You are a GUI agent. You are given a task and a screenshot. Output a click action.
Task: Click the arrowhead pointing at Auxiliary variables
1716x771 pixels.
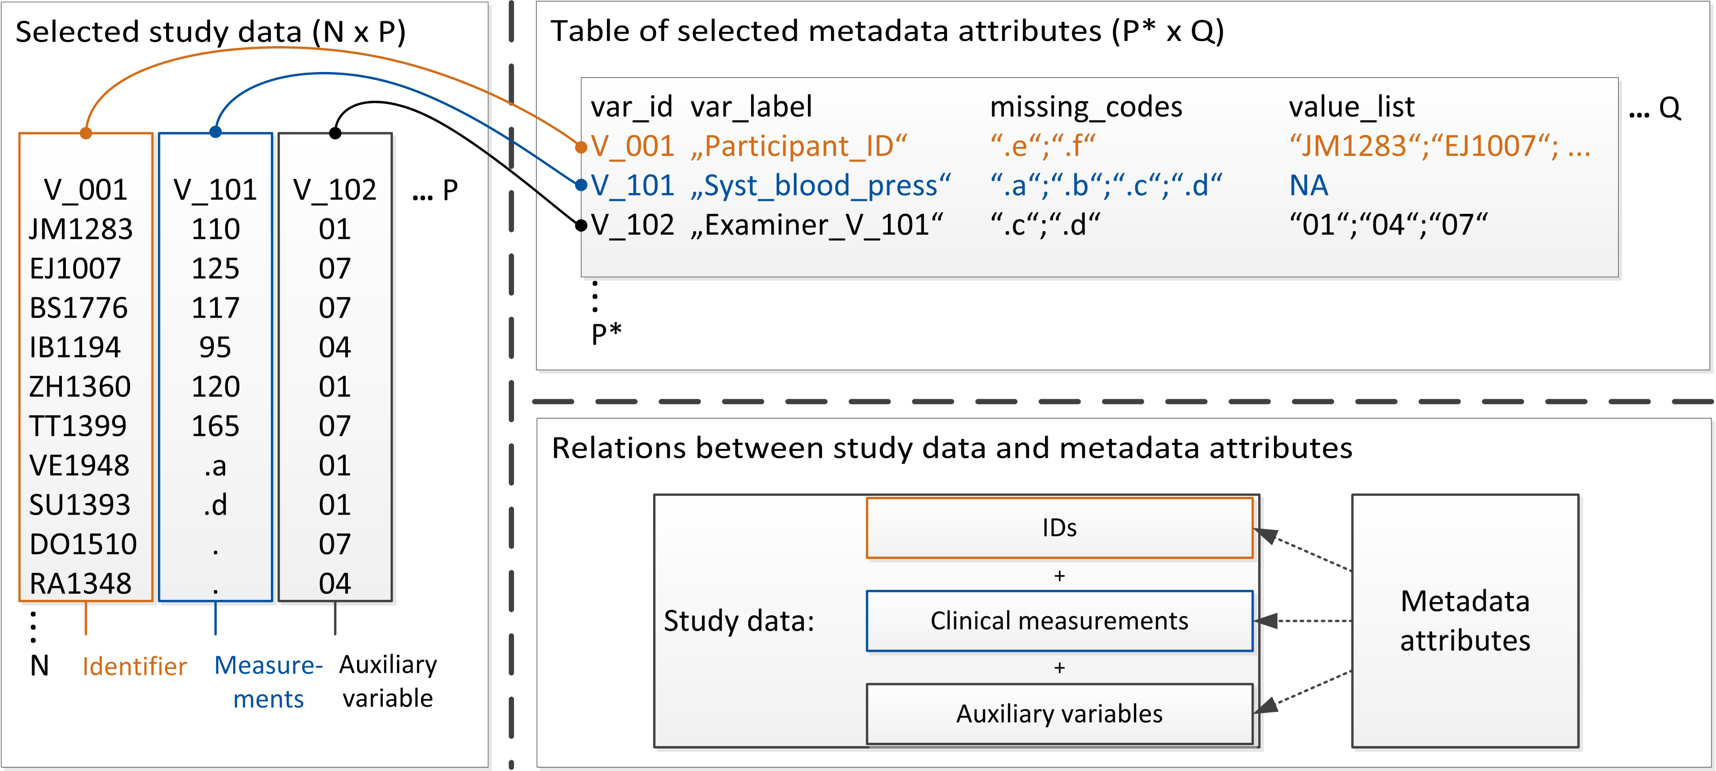click(1266, 706)
